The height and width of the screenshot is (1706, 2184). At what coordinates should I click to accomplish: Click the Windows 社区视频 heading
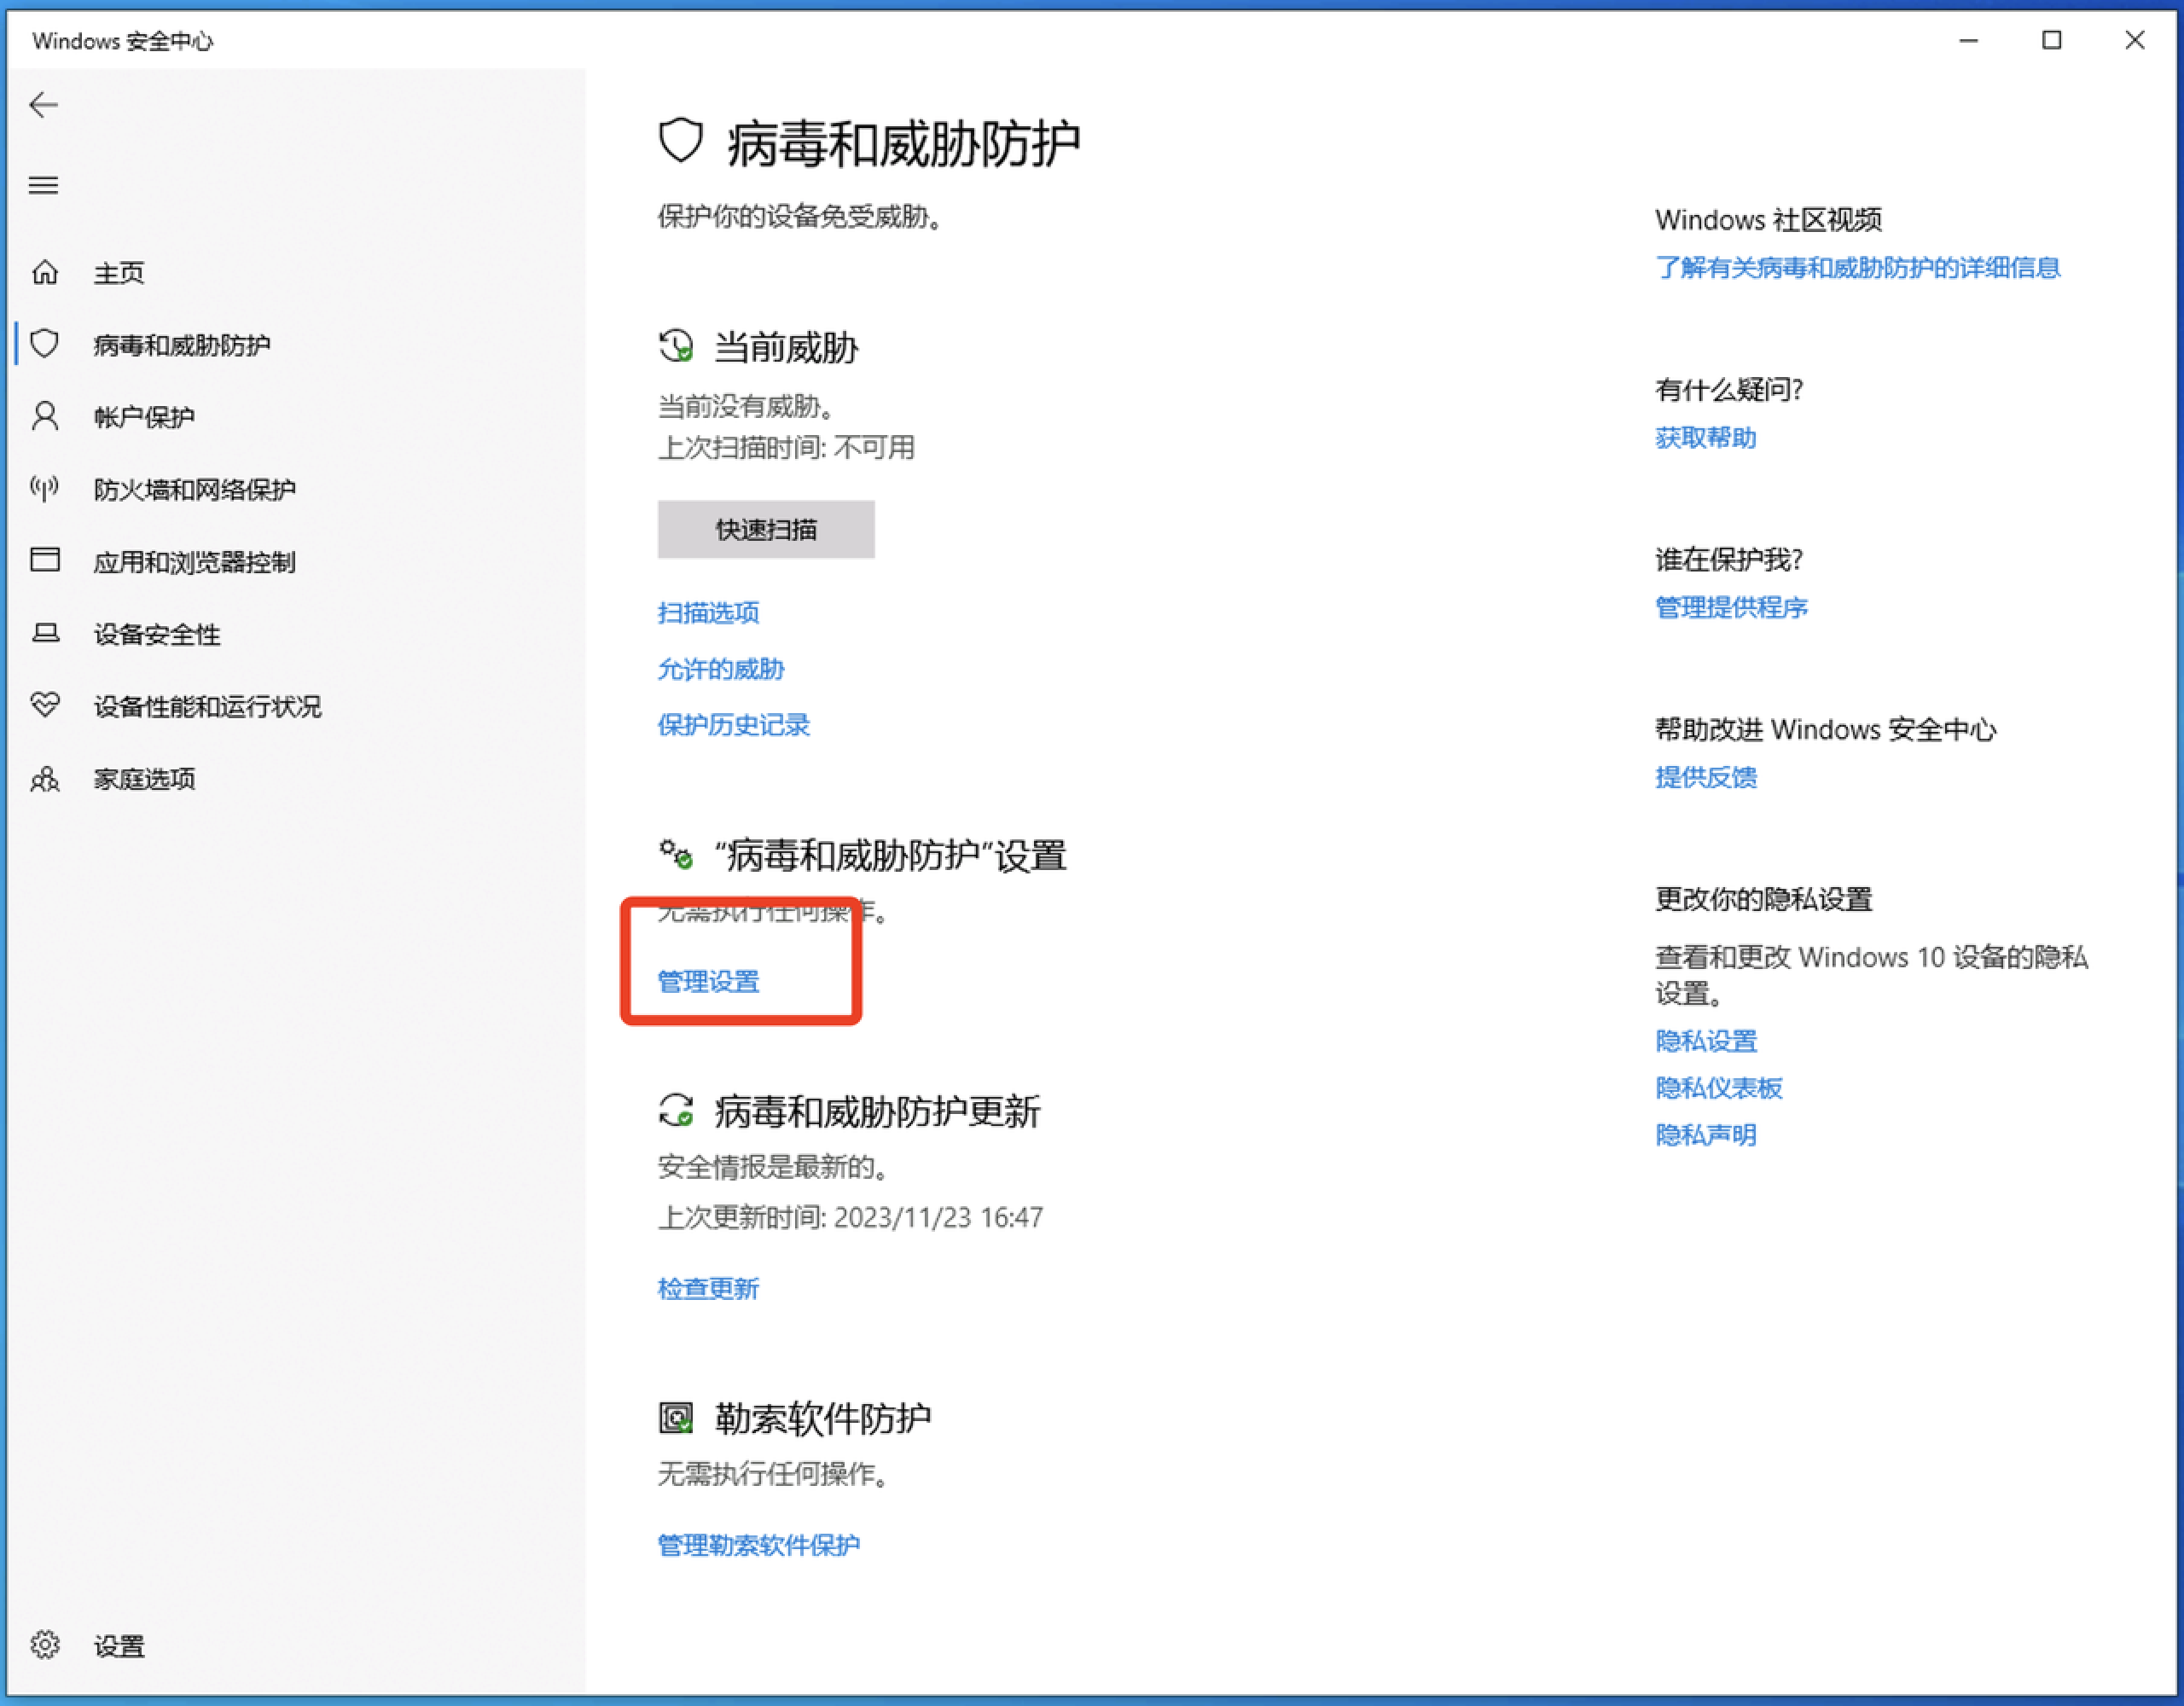[x=1769, y=220]
